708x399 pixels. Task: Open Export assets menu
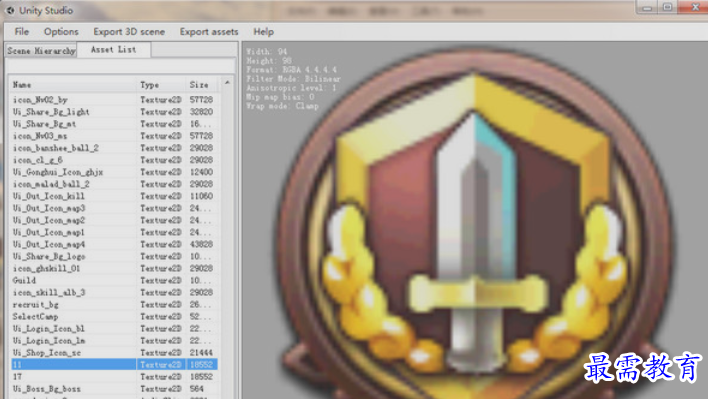[x=209, y=32]
